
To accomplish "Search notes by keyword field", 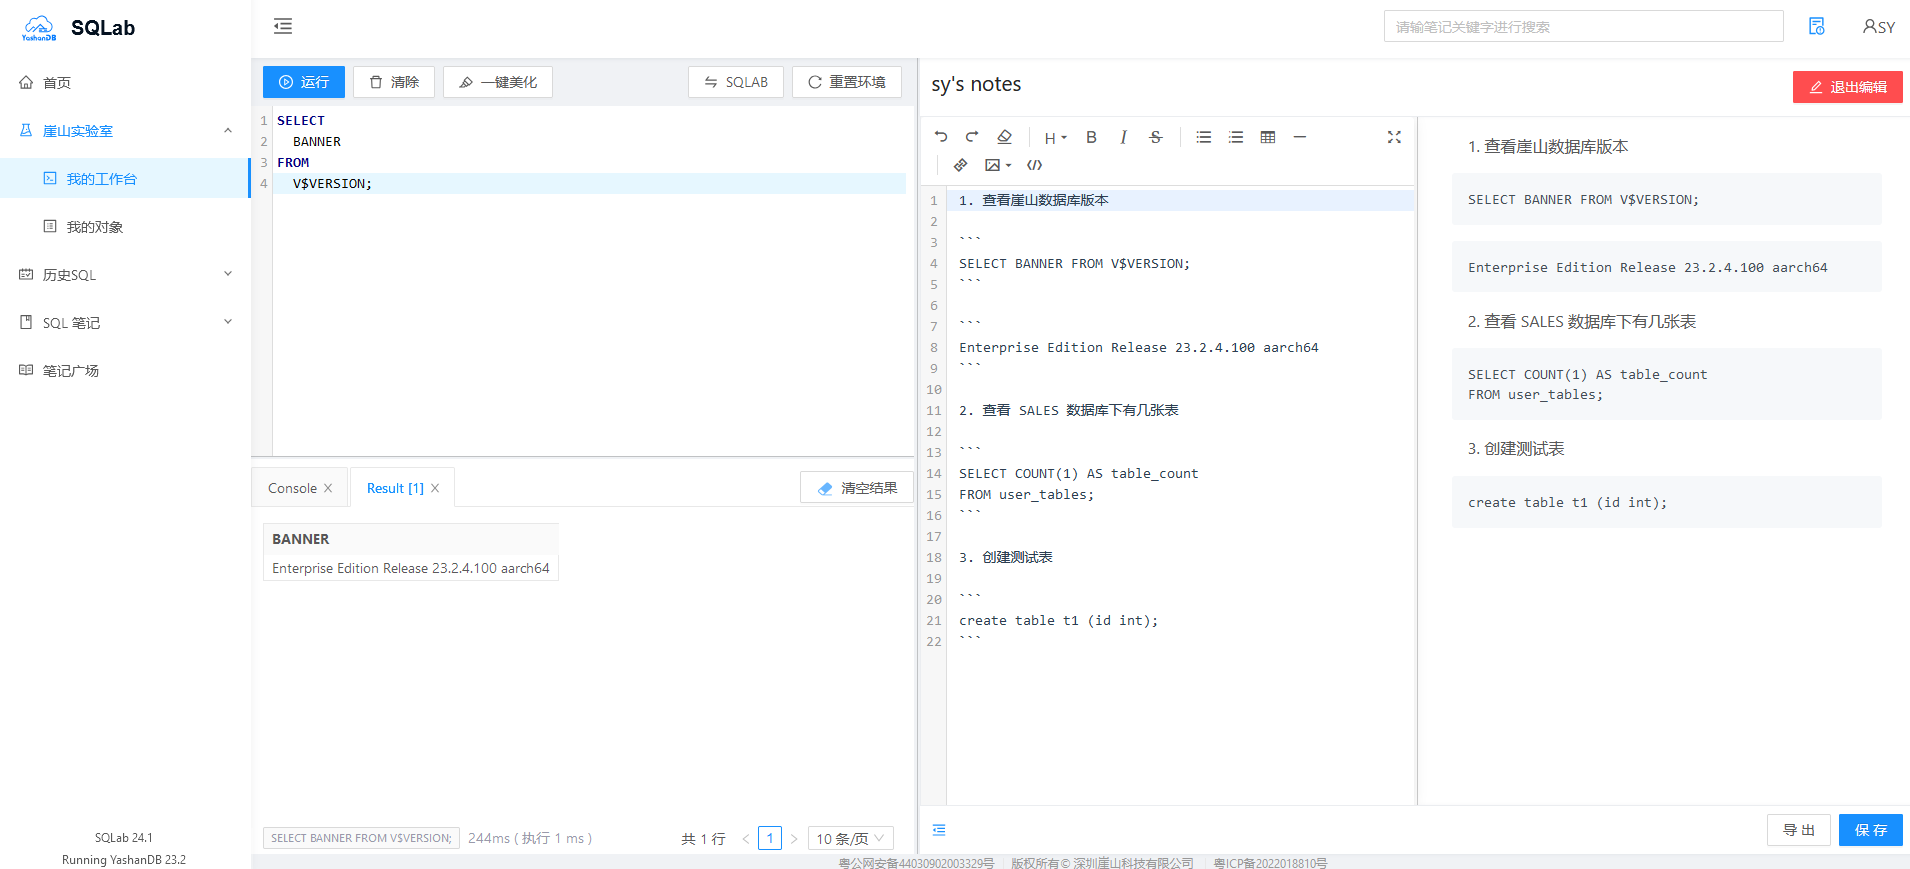I will tap(1583, 26).
